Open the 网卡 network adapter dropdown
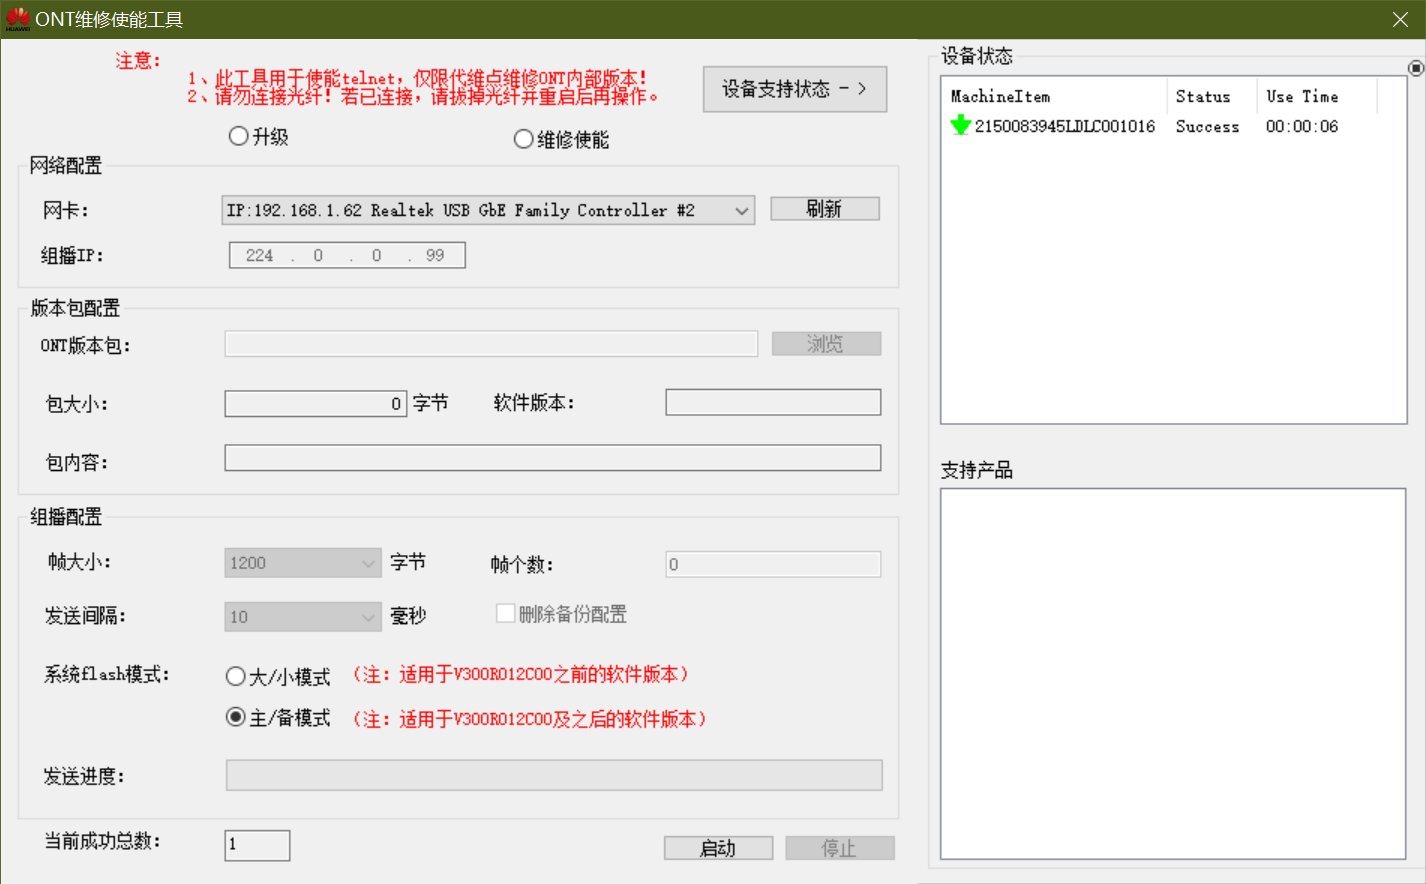 click(x=741, y=210)
